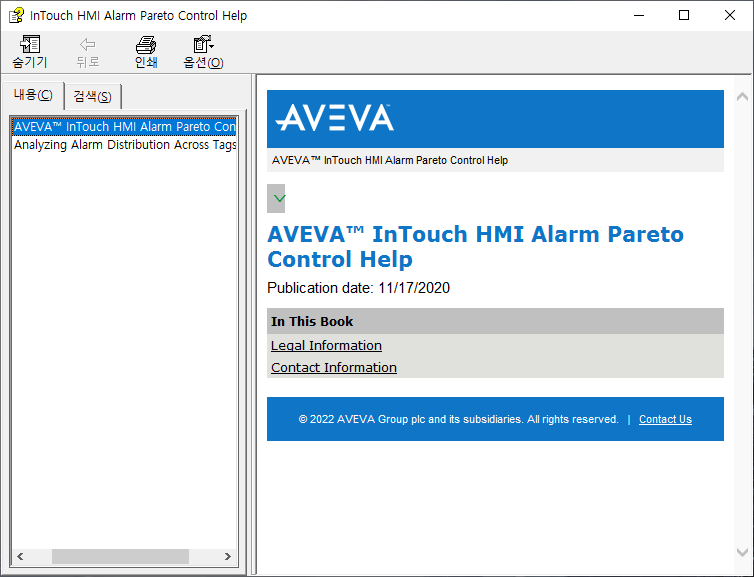Close the InTouch help window
This screenshot has width=754, height=577.
(x=729, y=15)
